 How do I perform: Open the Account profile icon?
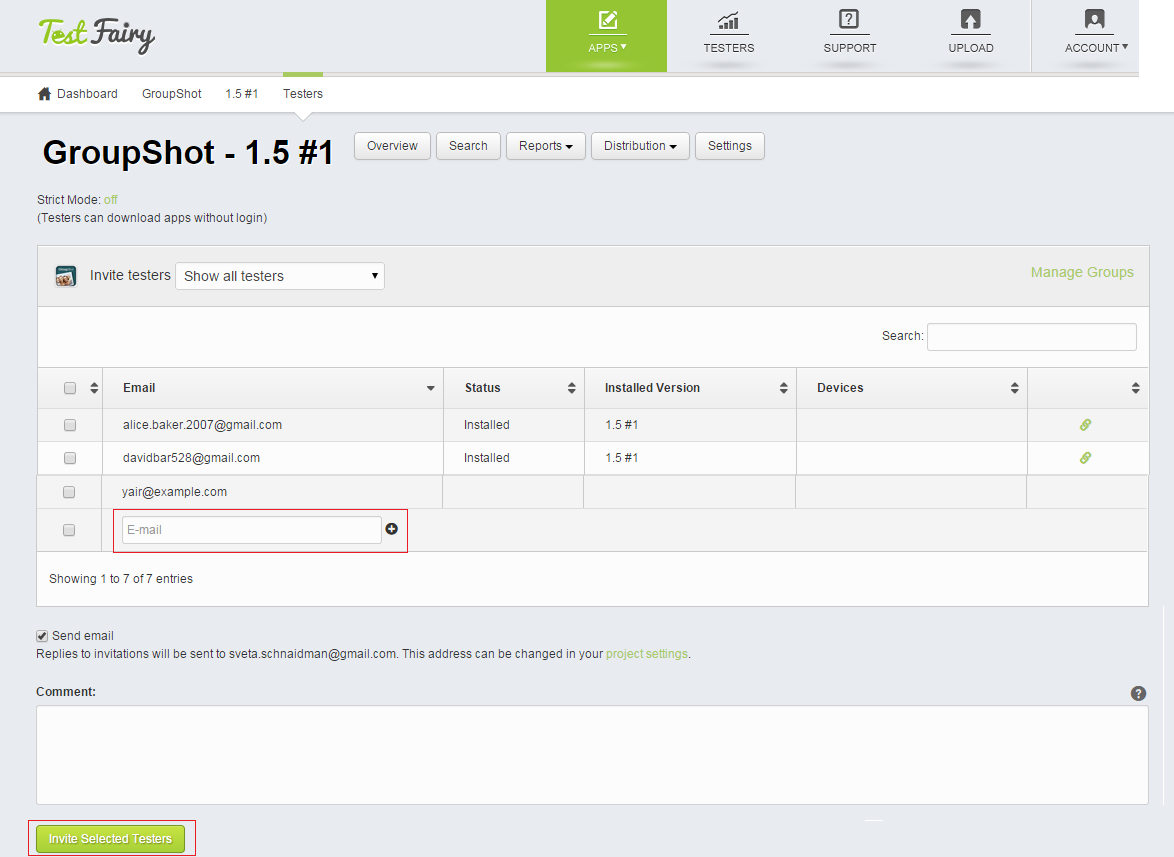1094,20
